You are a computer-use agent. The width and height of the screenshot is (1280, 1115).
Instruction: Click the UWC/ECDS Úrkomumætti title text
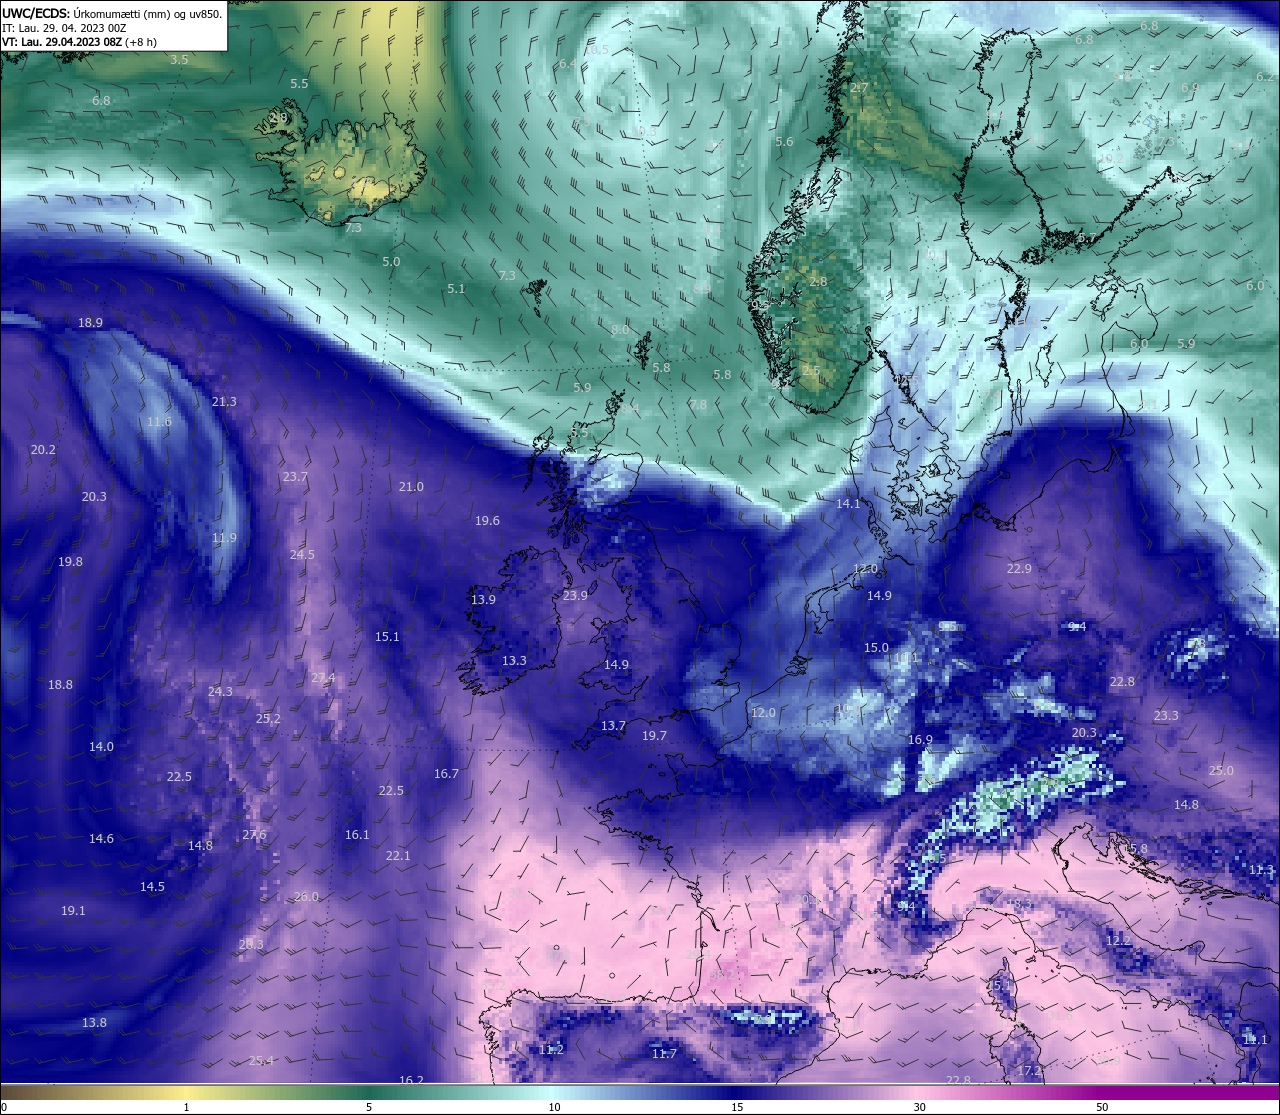(112, 14)
